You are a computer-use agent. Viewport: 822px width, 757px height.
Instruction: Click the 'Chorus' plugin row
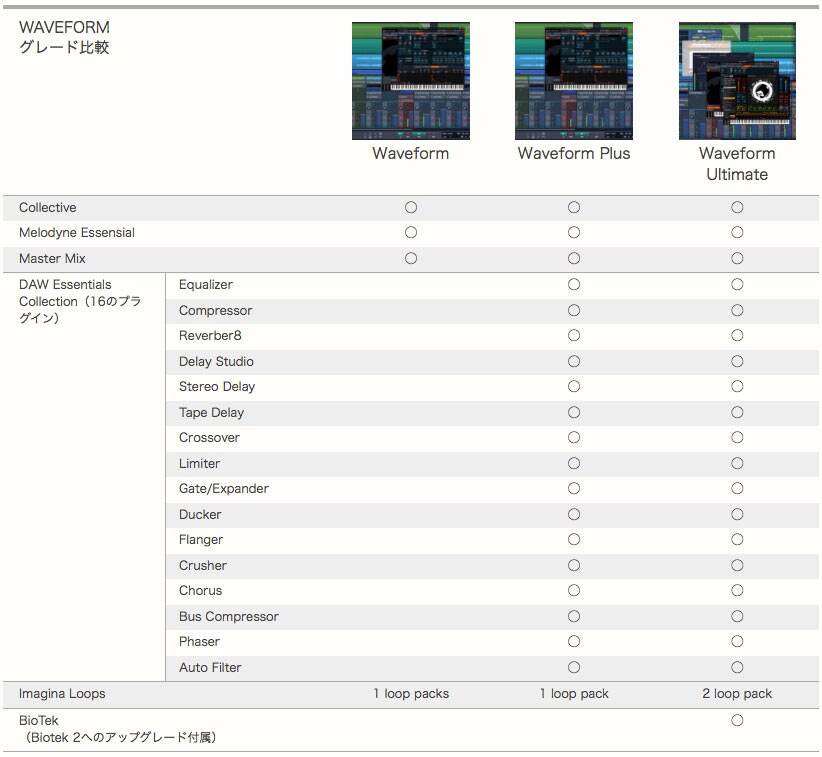492,591
